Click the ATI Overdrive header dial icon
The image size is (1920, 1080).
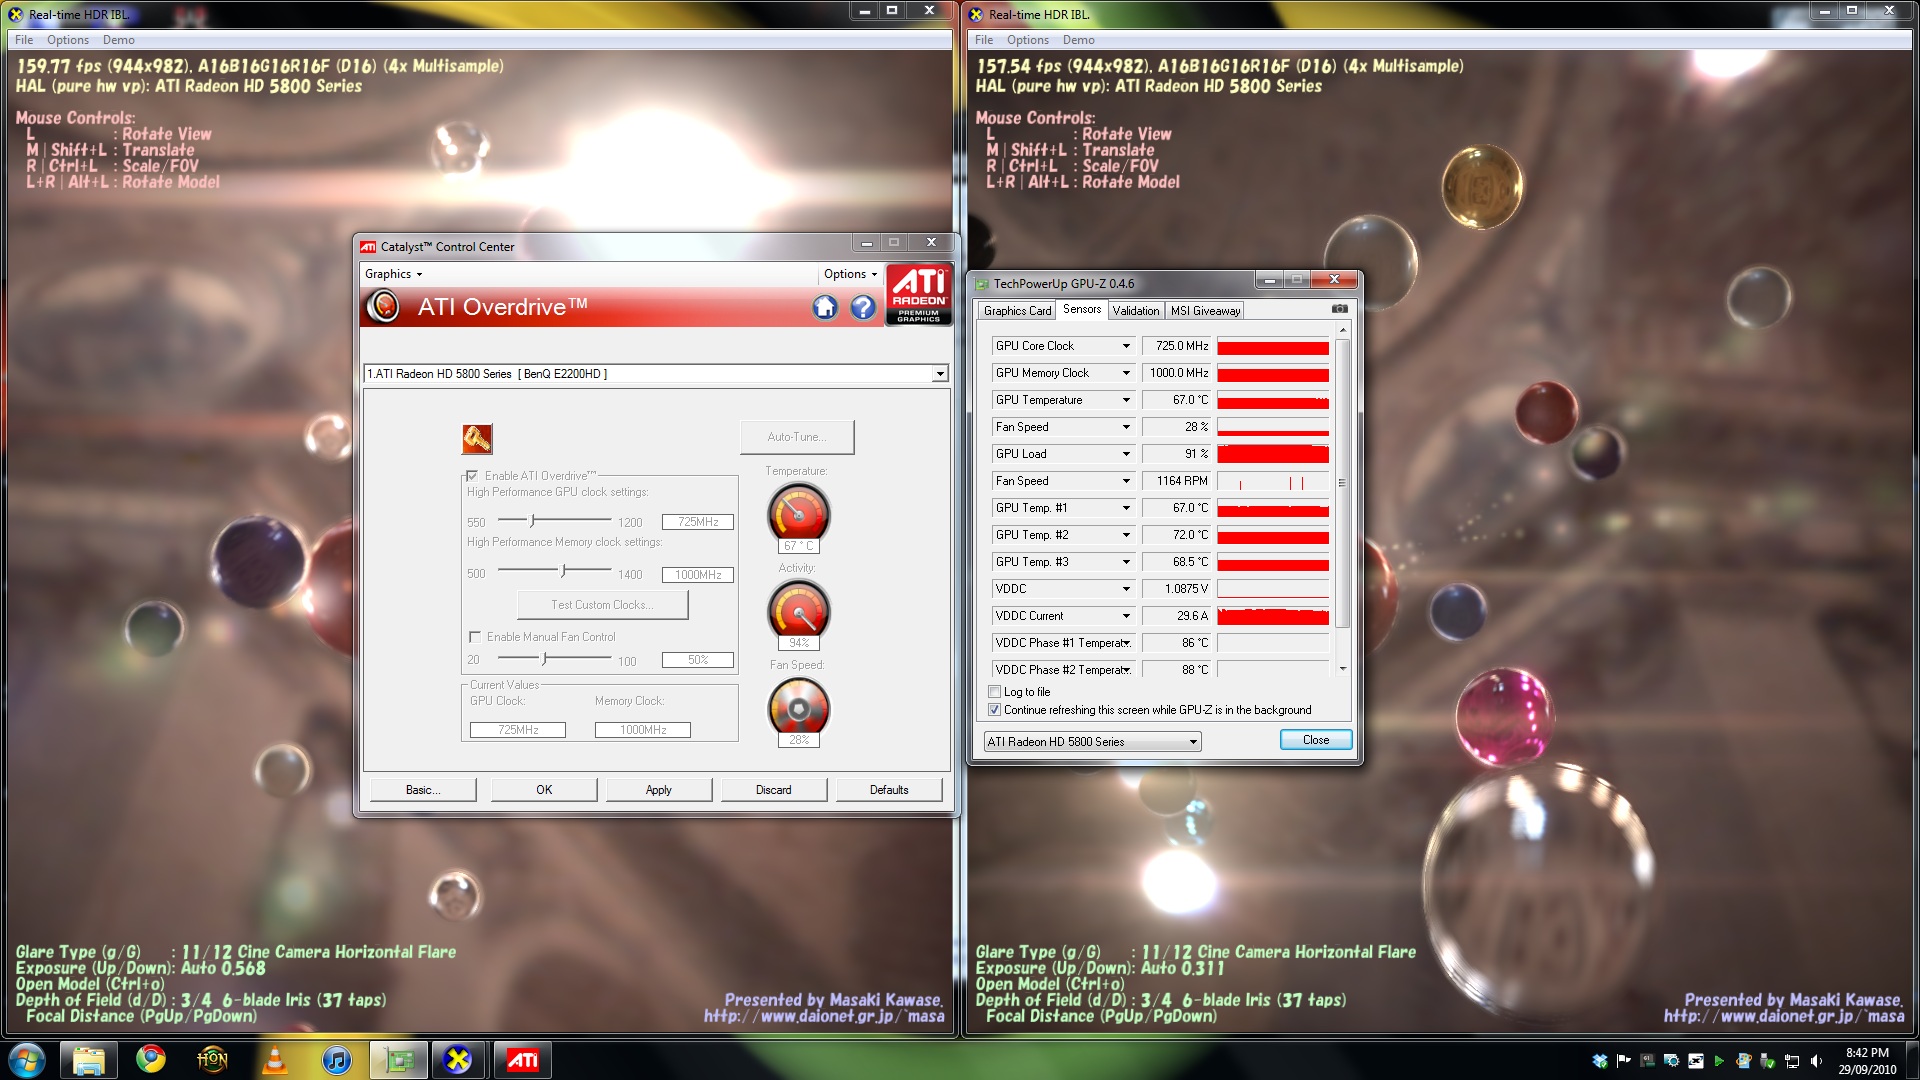coord(383,307)
